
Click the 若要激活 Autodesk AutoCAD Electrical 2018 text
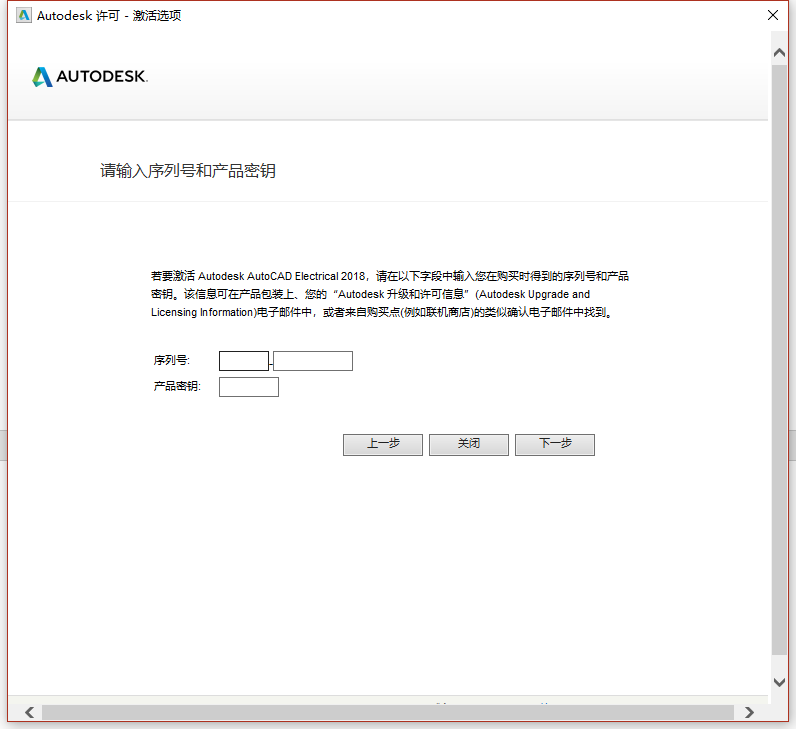[258, 276]
